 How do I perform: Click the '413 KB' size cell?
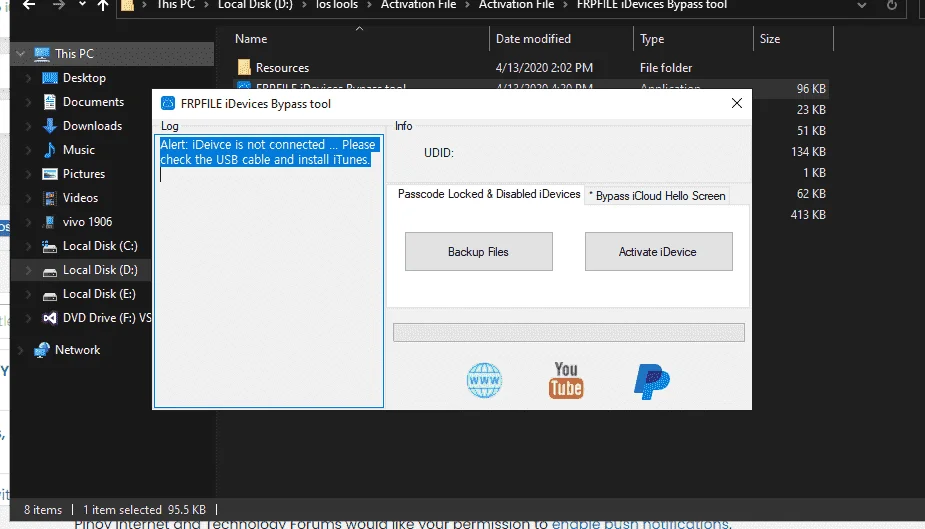(808, 215)
